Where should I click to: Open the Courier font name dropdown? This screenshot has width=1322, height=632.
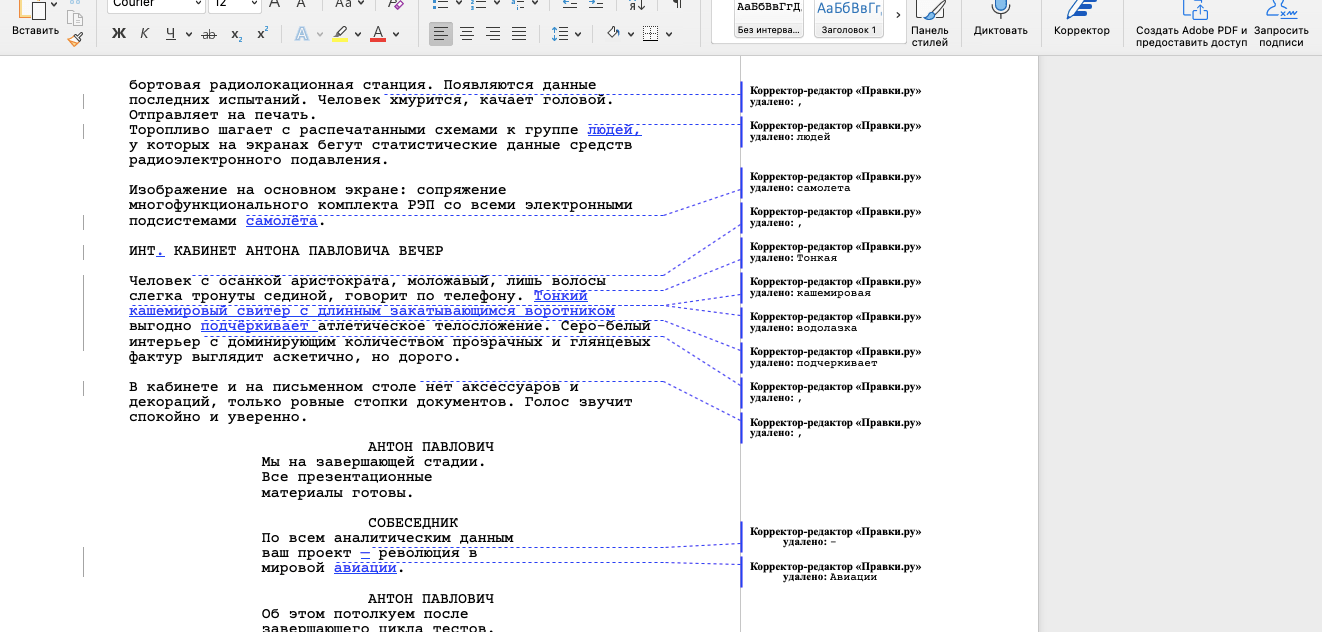[198, 4]
